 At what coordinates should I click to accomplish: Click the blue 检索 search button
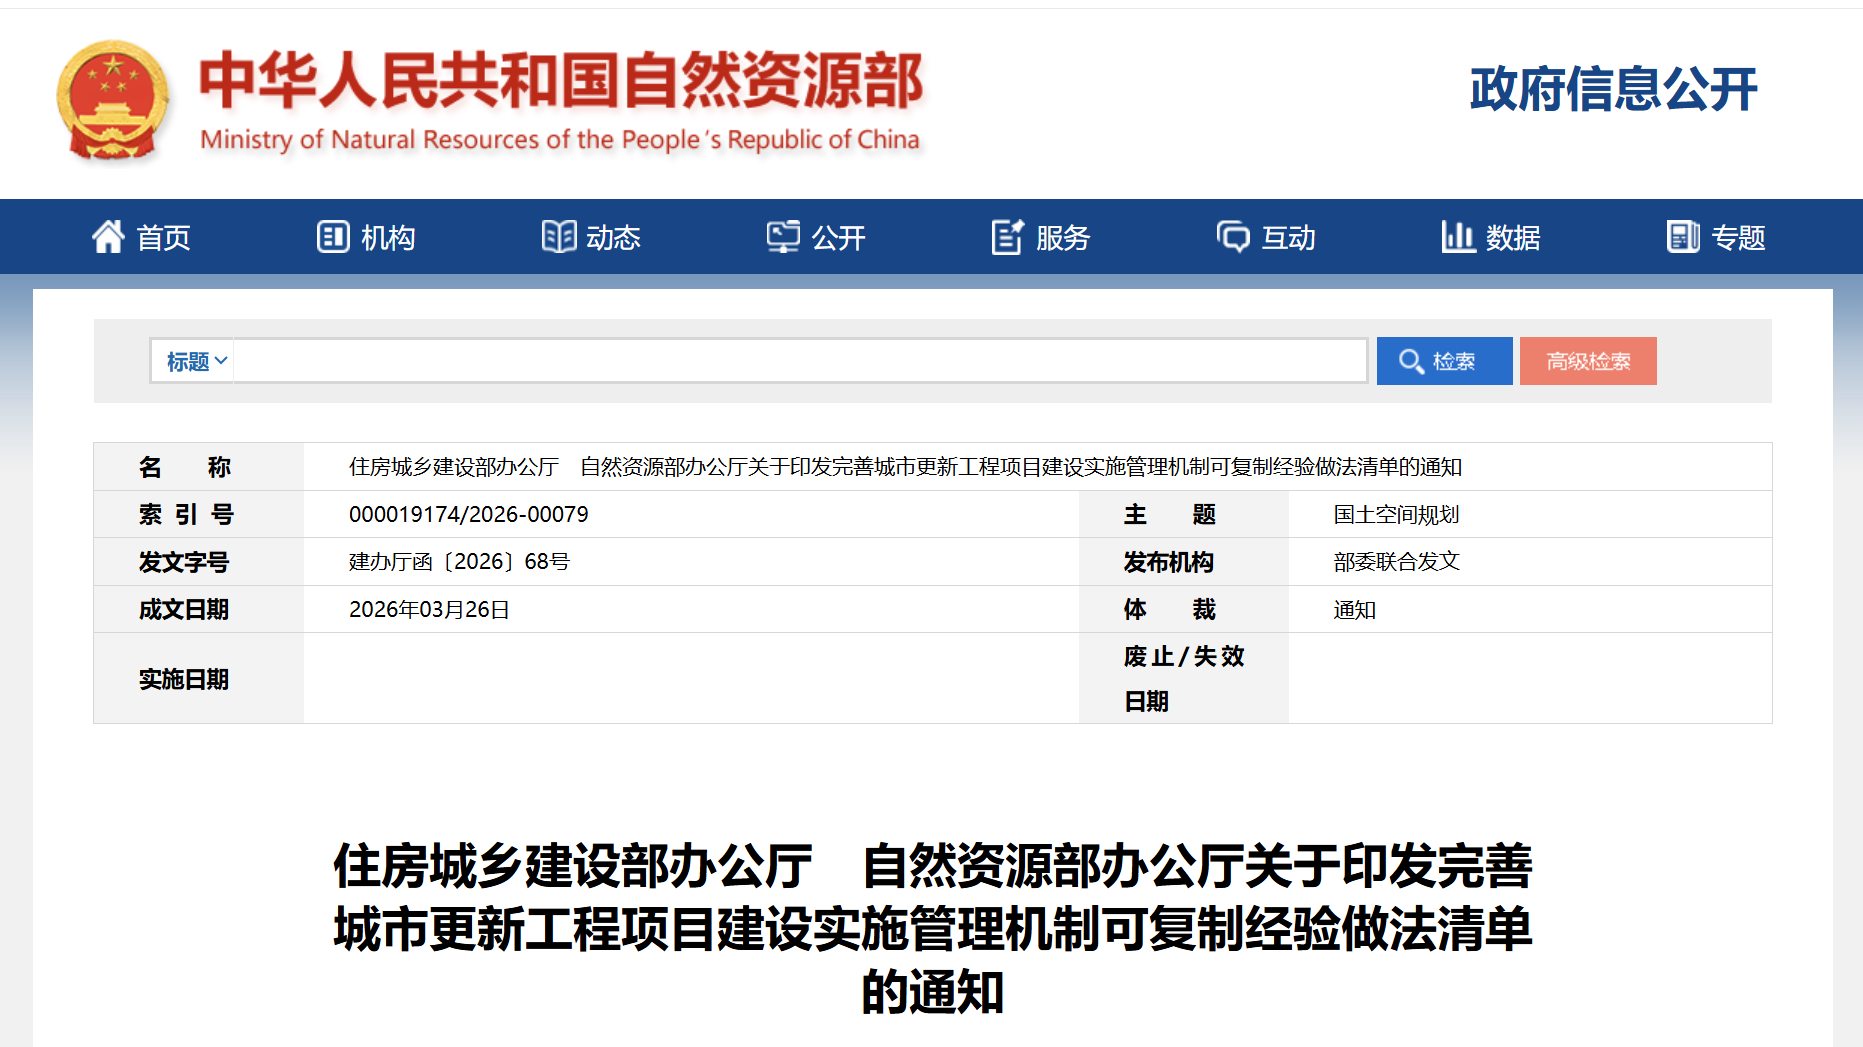coord(1444,361)
